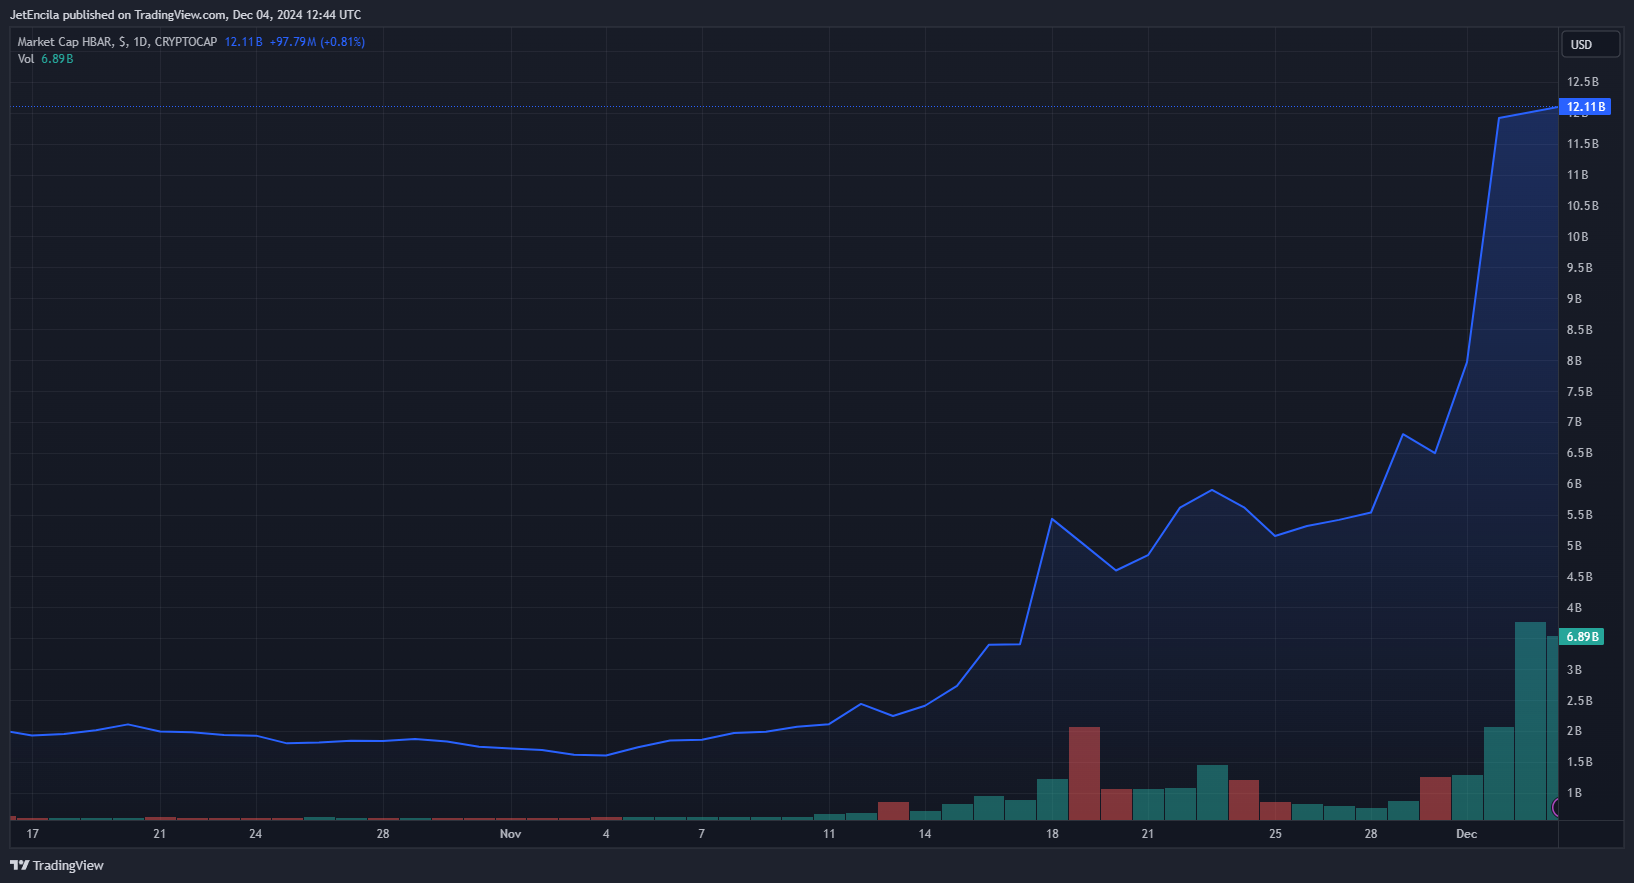1634x883 pixels.
Task: Click the purple circle marker at chart's right edge
Action: pos(1555,807)
